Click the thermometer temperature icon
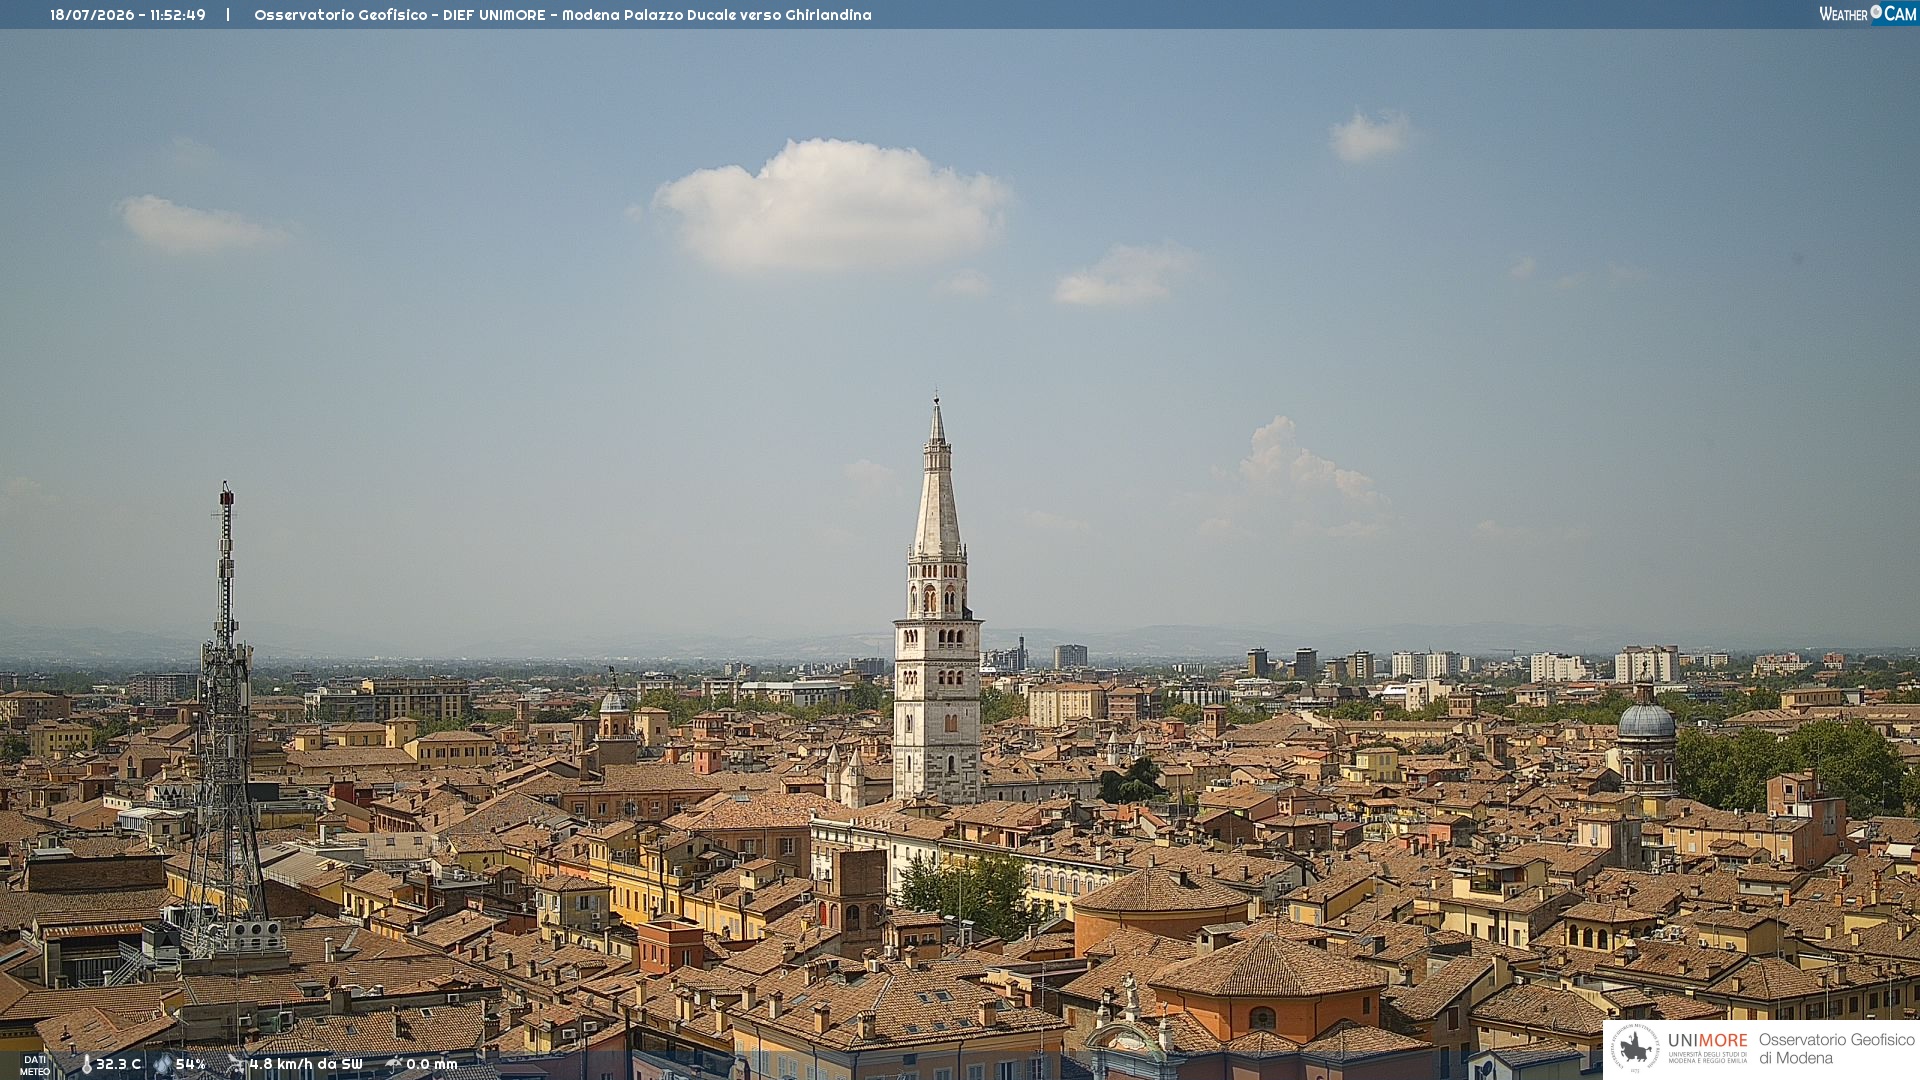The height and width of the screenshot is (1080, 1920). 86,1065
